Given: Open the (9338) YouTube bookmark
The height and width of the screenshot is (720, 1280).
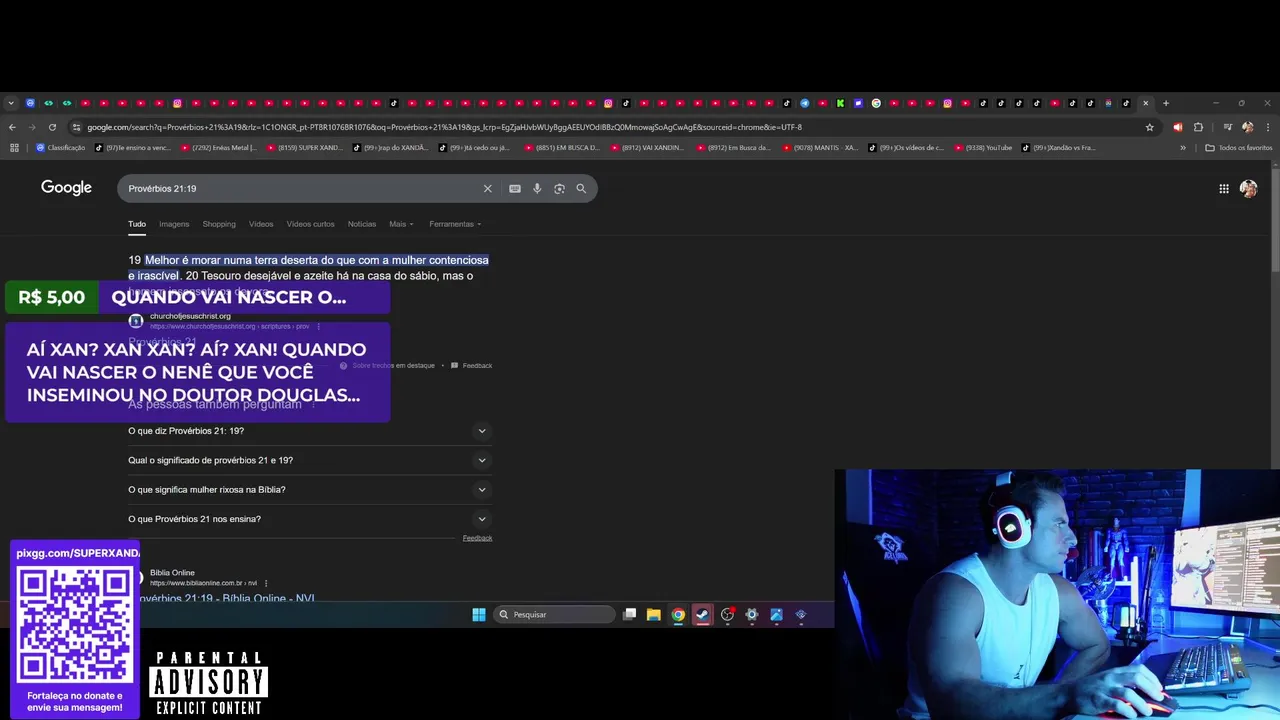Looking at the screenshot, I should coord(983,148).
